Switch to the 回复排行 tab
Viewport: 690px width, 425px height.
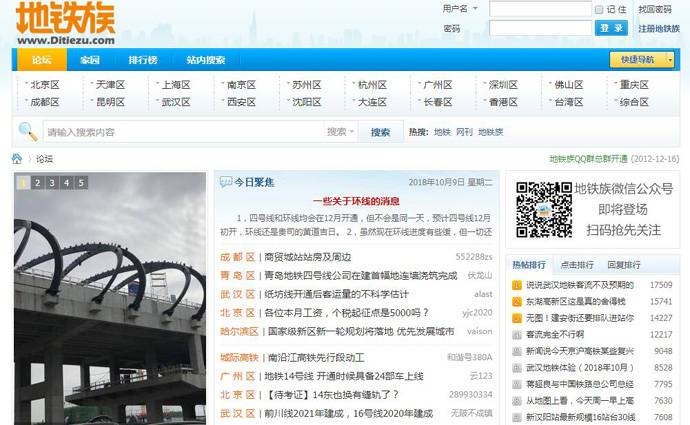(625, 265)
